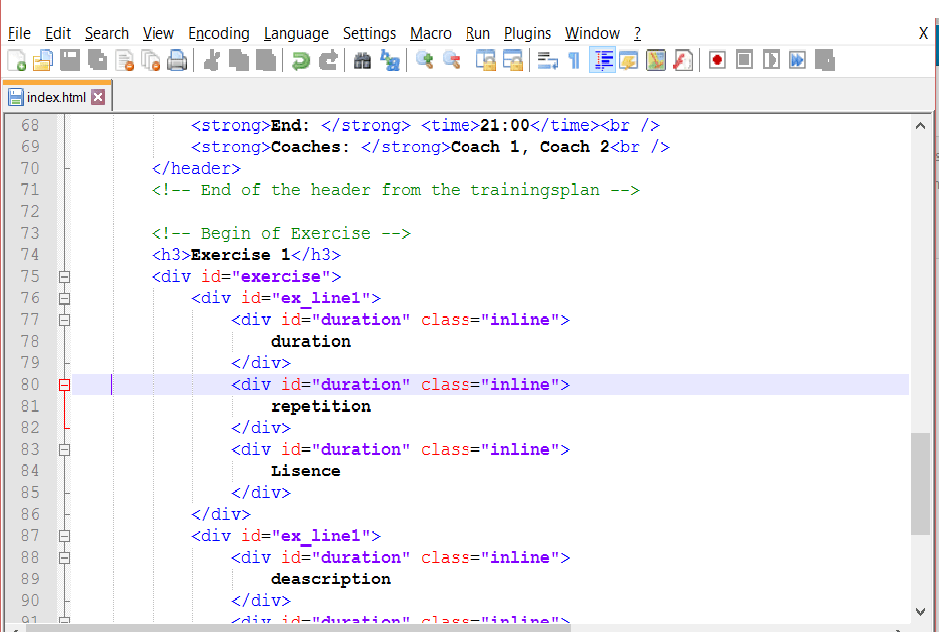Toggle the Show Indent Guide button
Image resolution: width=941 pixels, height=633 pixels.
[x=602, y=61]
